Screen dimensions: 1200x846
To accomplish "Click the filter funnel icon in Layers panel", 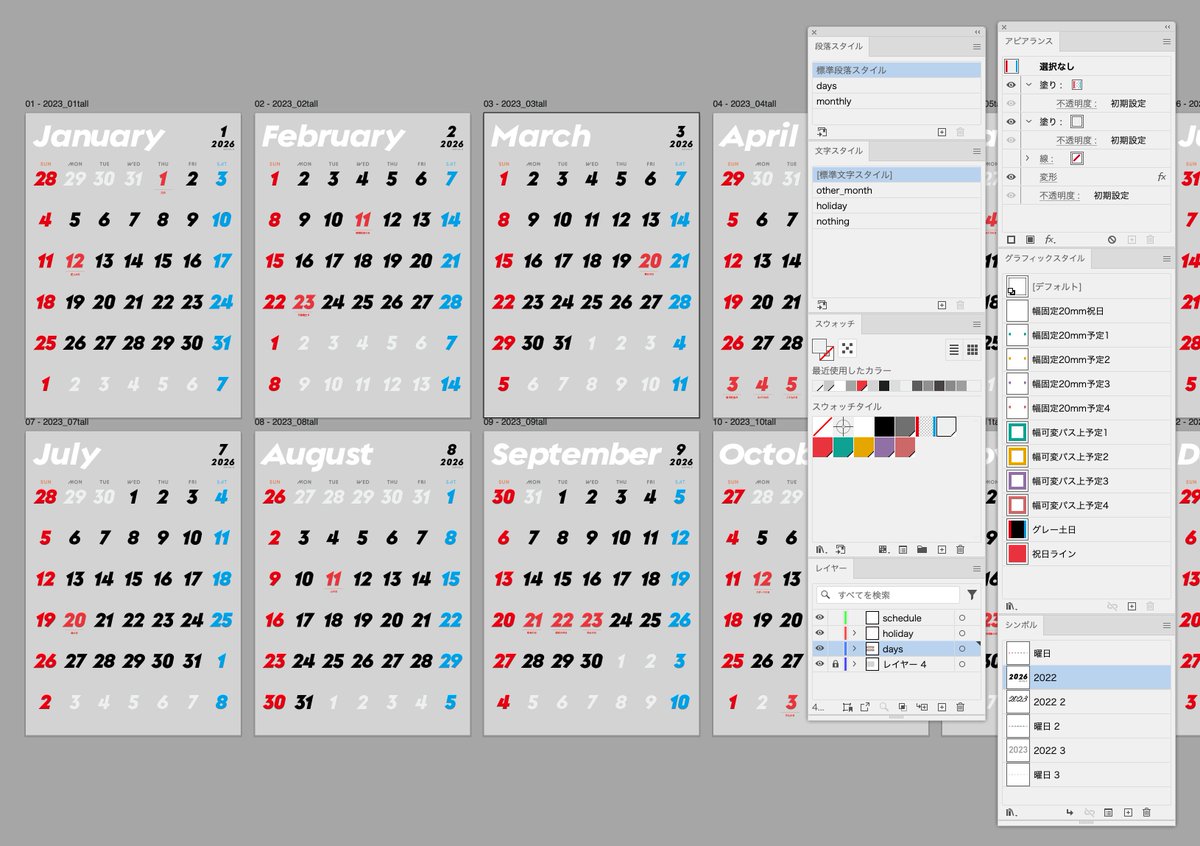I will click(972, 595).
